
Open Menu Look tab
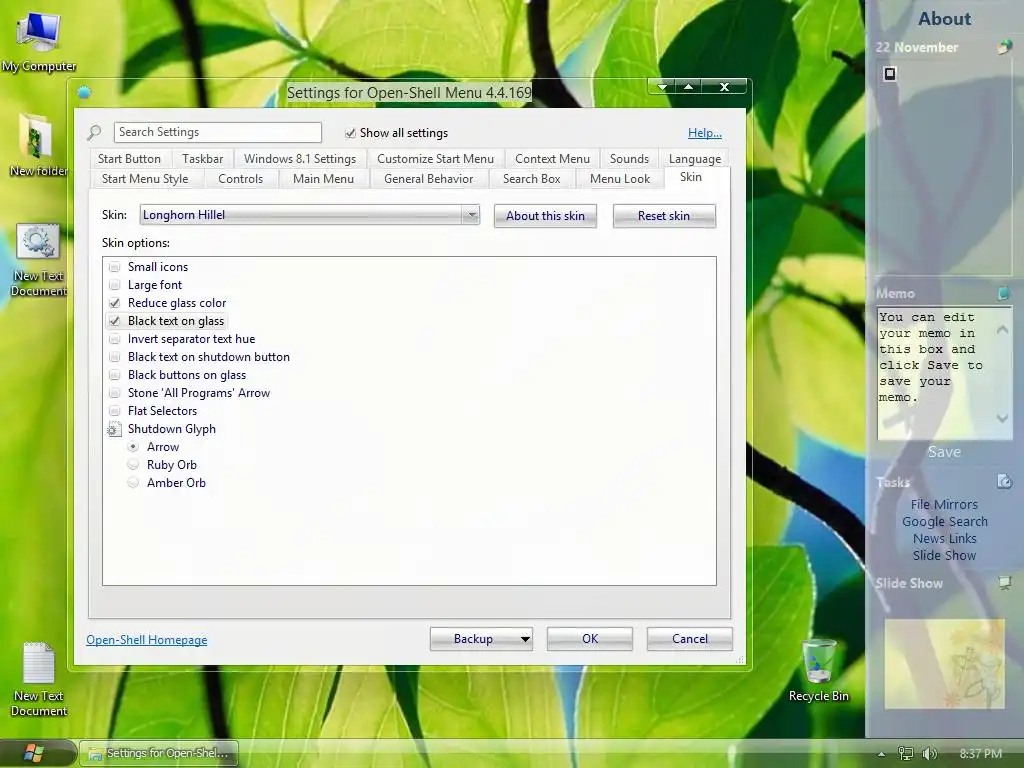tap(620, 179)
